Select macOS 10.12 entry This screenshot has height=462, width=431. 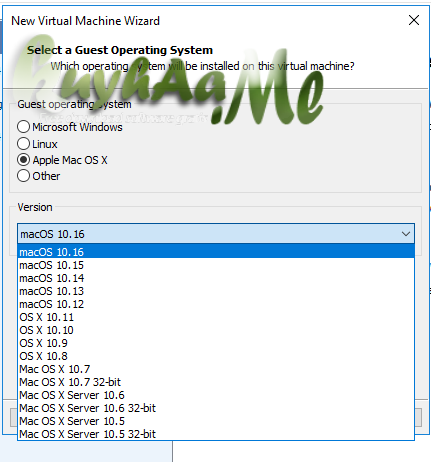pos(216,304)
